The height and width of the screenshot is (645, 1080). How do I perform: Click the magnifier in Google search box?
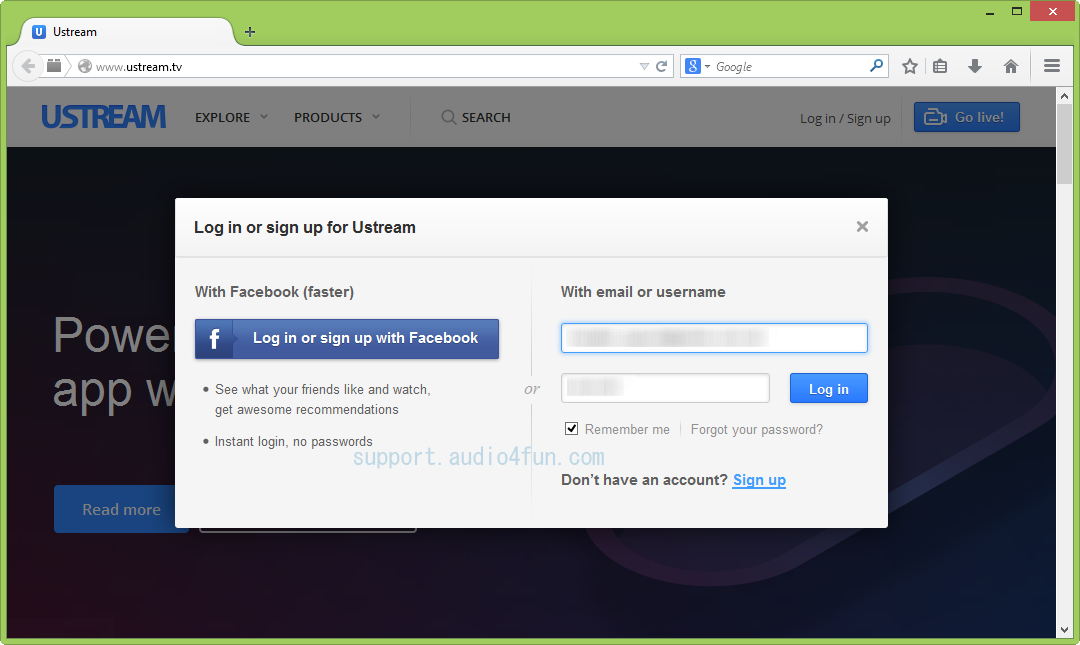coord(876,65)
